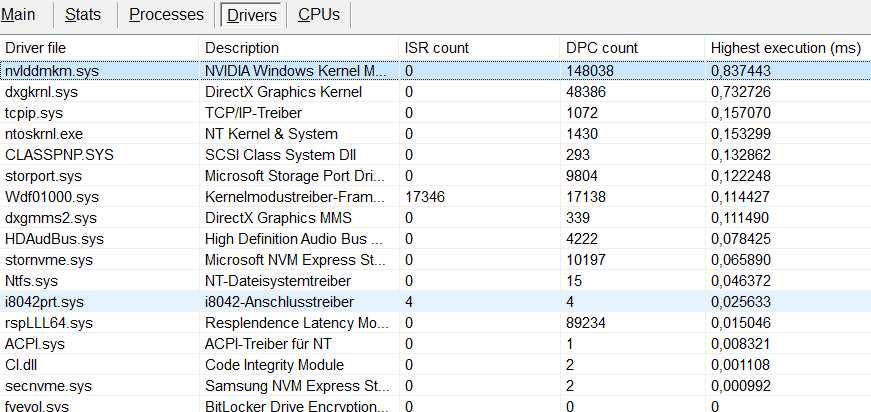Click the ISR count value 17346
This screenshot has height=412, width=871.
pos(425,197)
